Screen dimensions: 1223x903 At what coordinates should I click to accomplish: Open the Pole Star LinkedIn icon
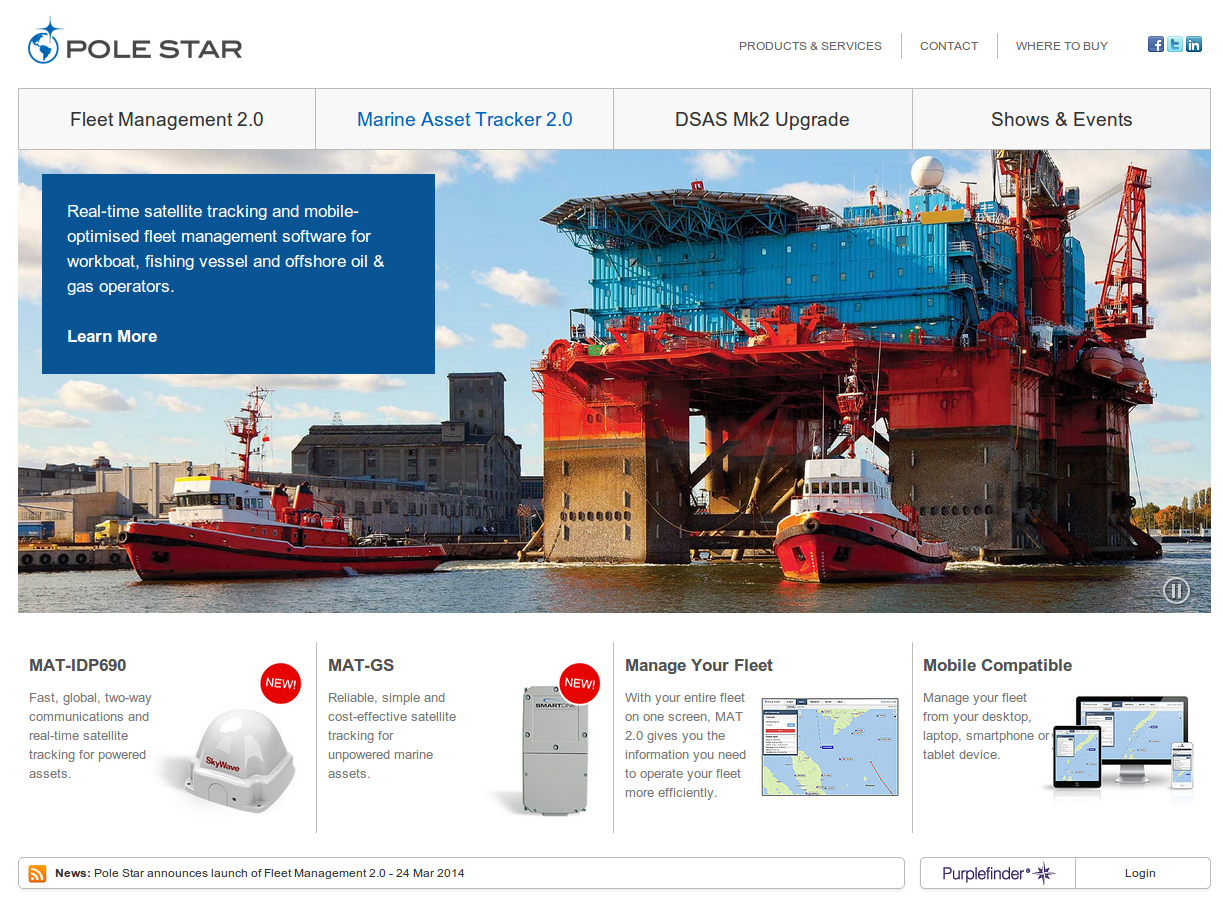click(1194, 44)
